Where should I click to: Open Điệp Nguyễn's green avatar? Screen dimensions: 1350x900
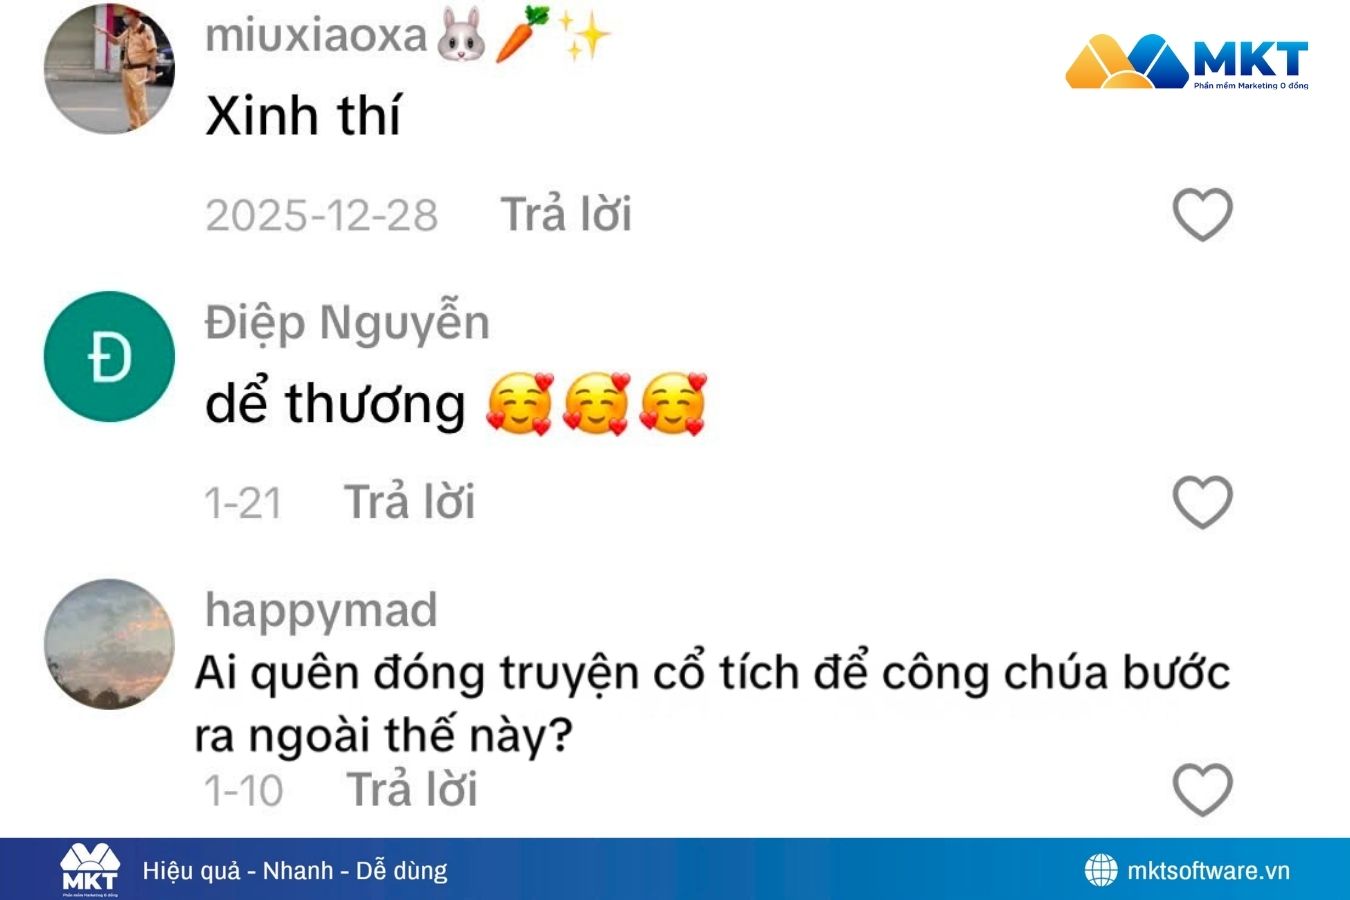tap(109, 356)
